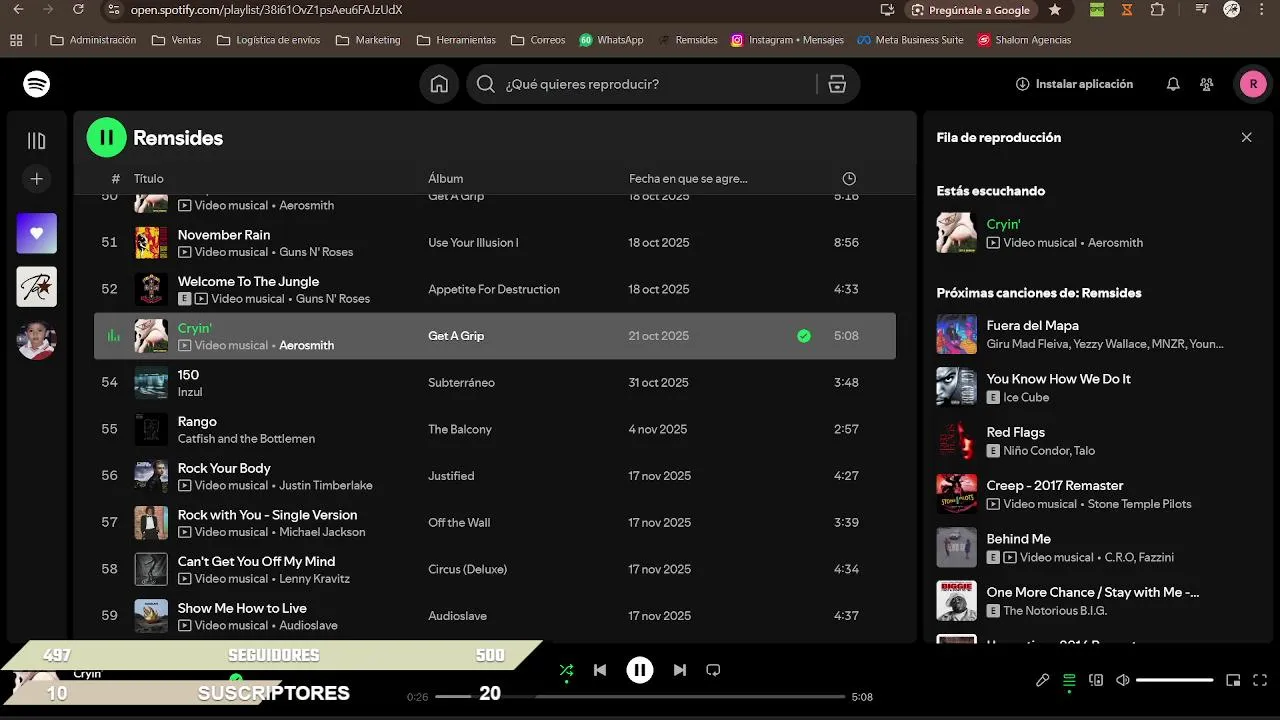Open Meta Business Suite bookmark

(x=910, y=40)
